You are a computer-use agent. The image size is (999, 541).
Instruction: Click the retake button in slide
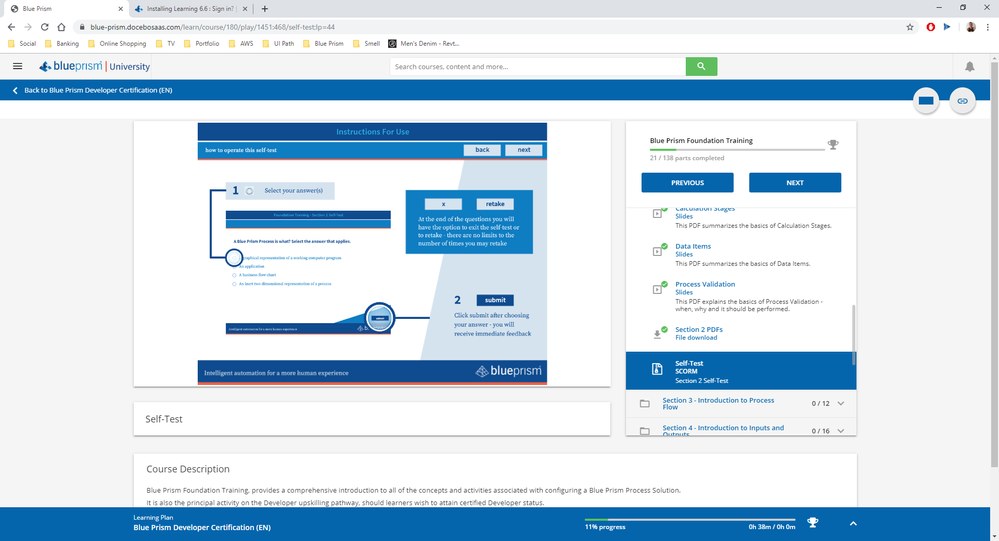coord(495,204)
